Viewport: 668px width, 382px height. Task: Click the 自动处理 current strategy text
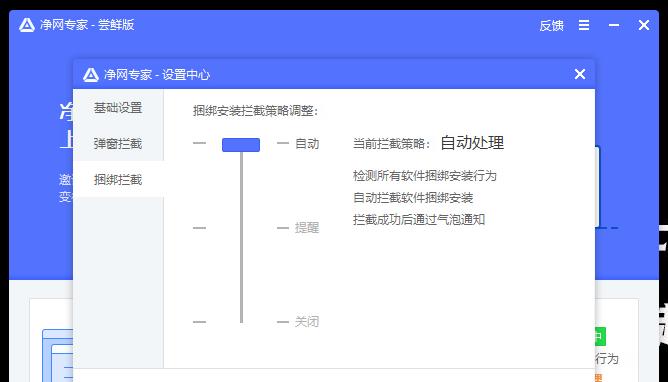click(472, 143)
